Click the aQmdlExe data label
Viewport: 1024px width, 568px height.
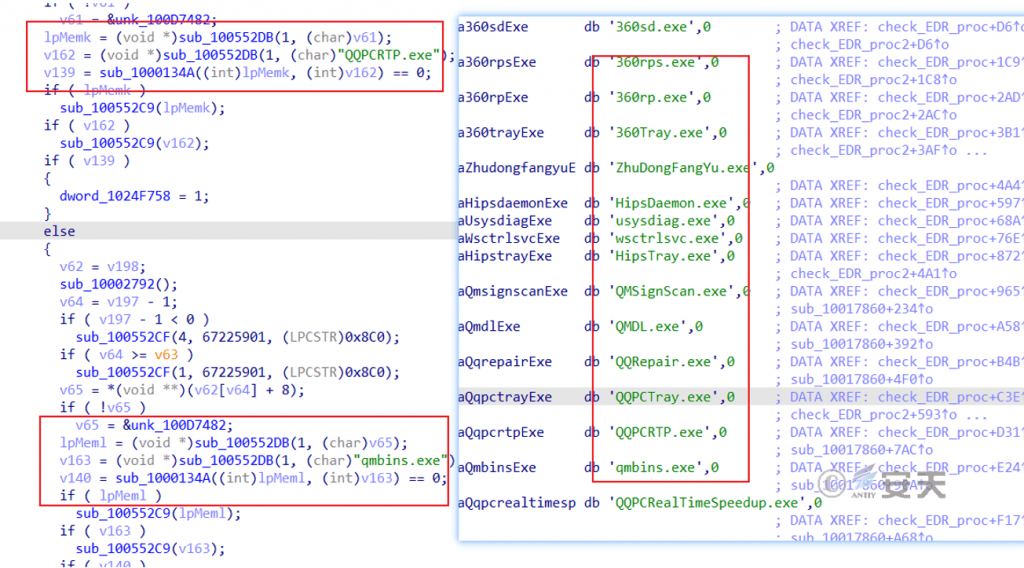tap(489, 326)
